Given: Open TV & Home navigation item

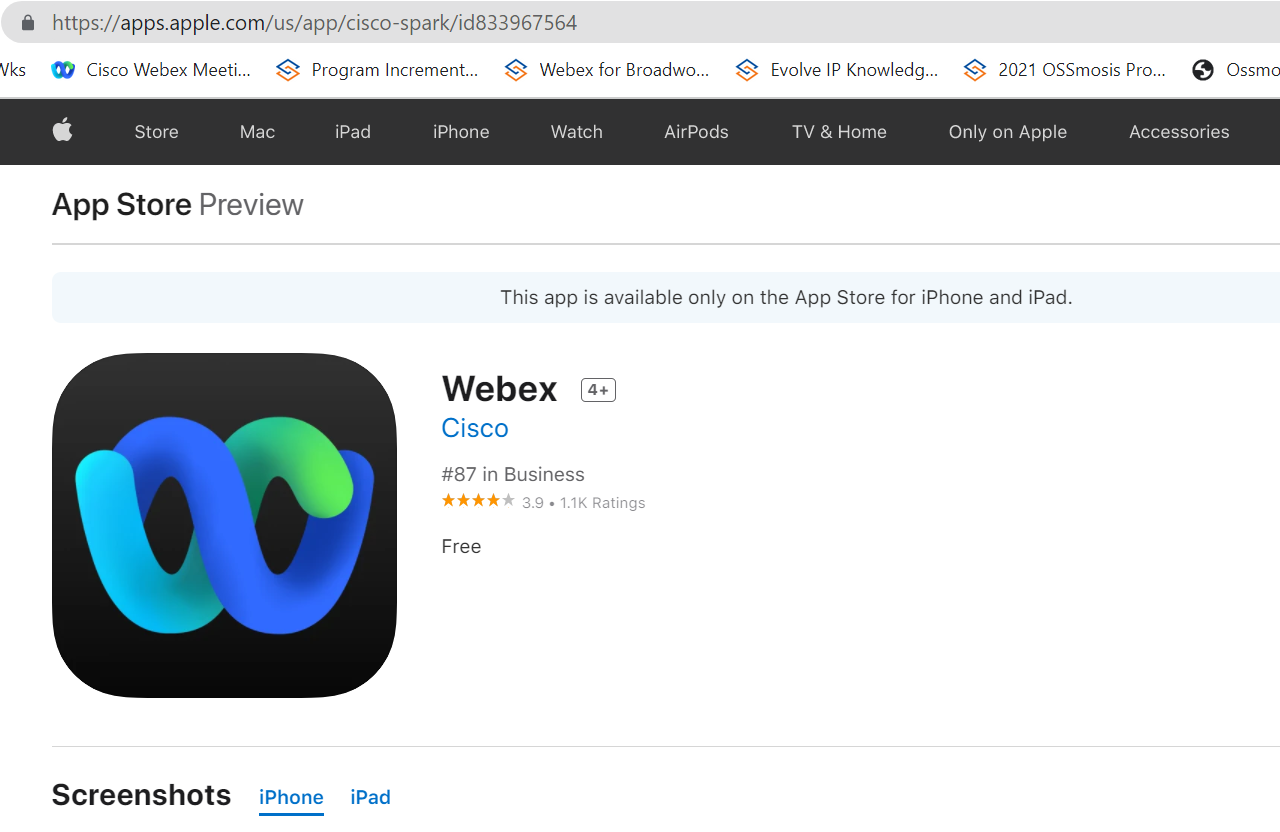Looking at the screenshot, I should point(839,132).
